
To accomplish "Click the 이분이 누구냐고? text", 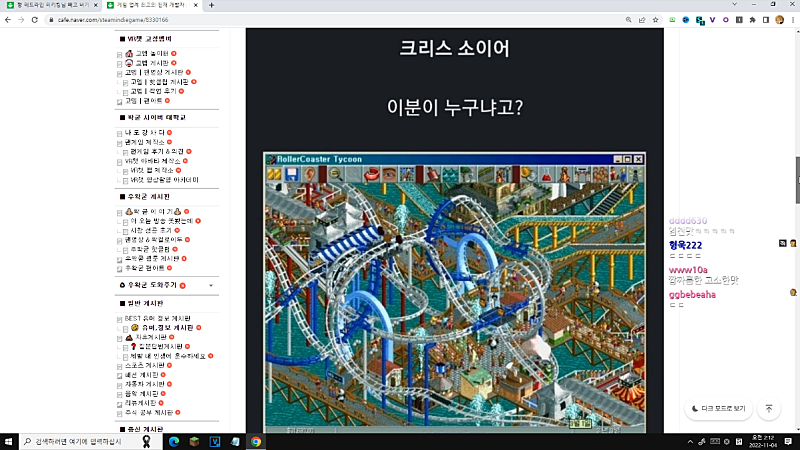I will [x=455, y=108].
